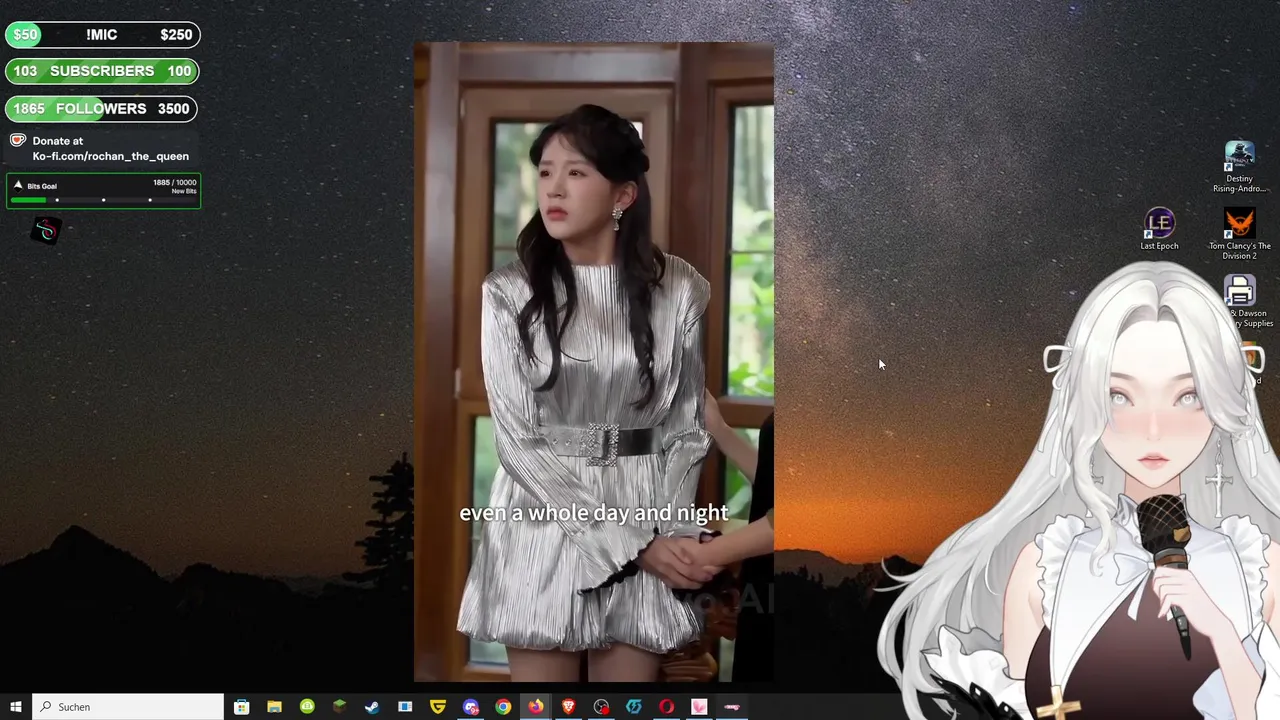Select Tom Clancy's The Division 2 shortcut
Screen dimensions: 1280x720
click(1239, 234)
